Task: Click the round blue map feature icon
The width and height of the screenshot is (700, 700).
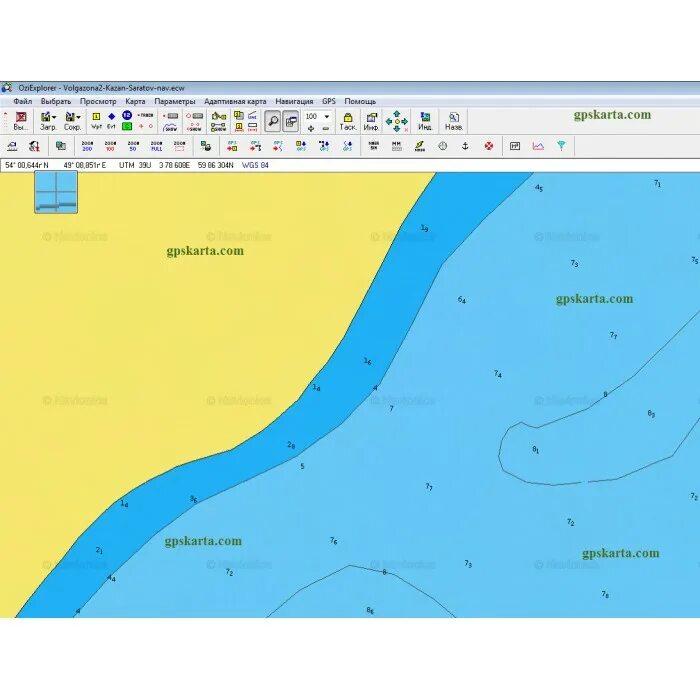Action: click(127, 115)
